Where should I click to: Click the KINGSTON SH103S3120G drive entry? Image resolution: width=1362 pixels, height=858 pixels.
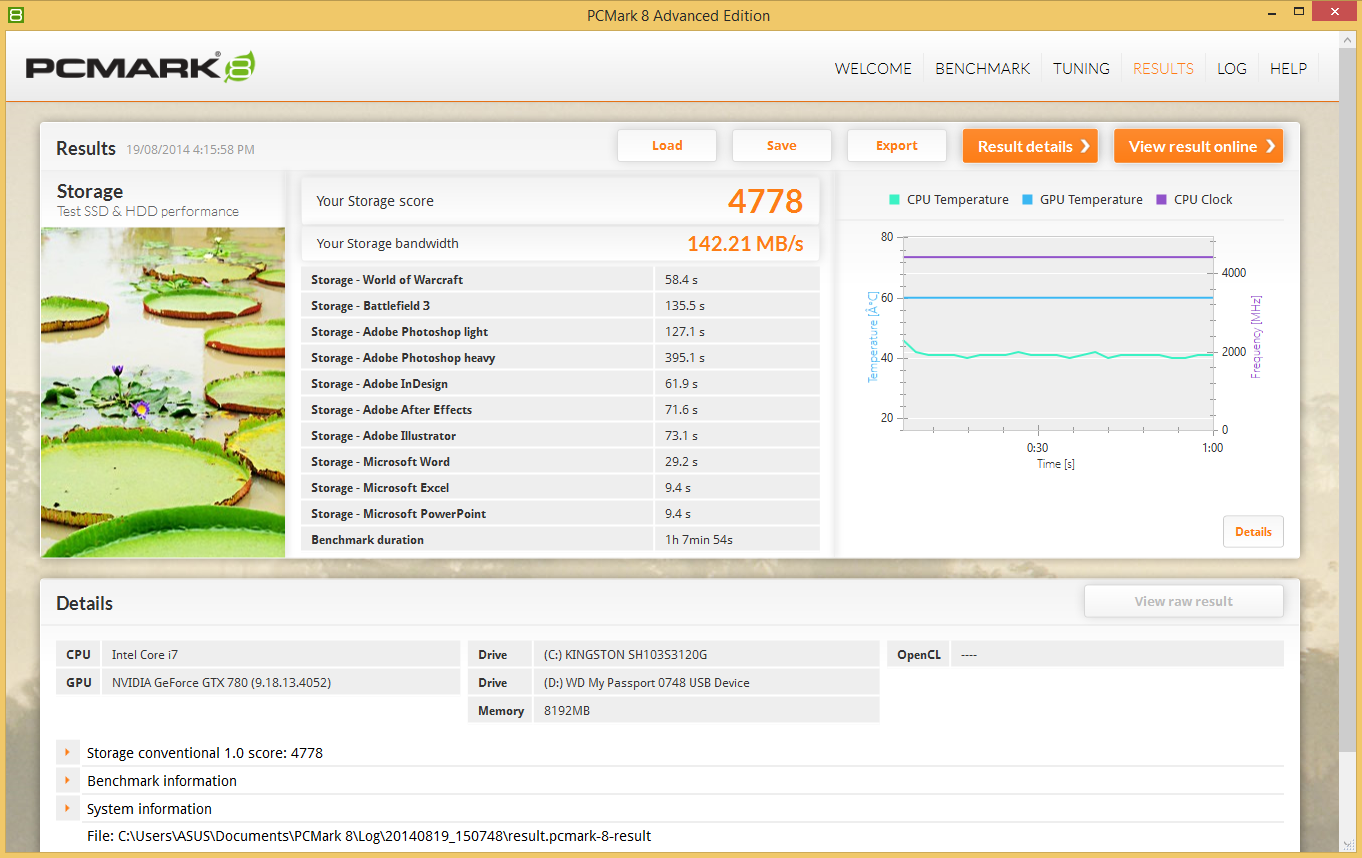coord(625,655)
